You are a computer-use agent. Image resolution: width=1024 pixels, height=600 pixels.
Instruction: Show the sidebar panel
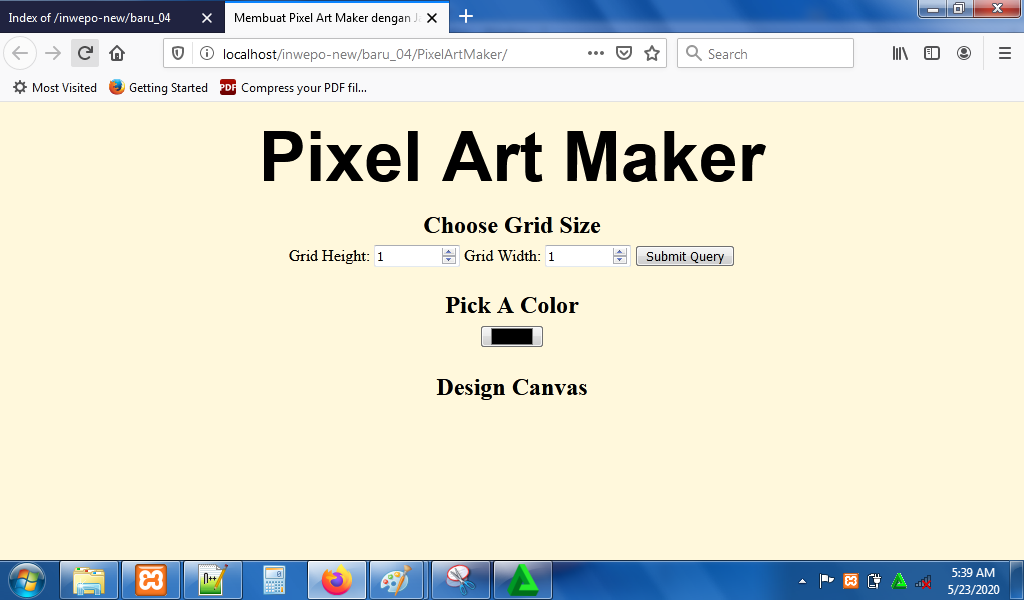click(x=932, y=54)
